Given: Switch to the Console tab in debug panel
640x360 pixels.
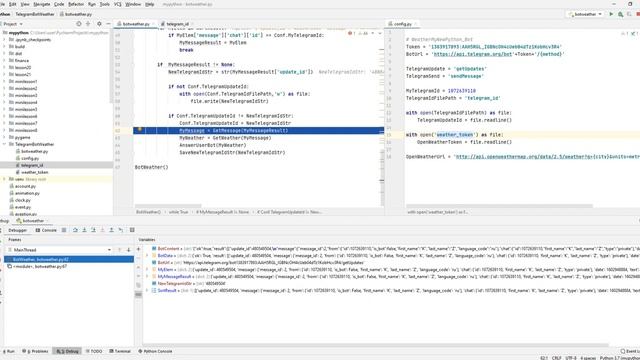Looking at the screenshot, I should pos(46,230).
